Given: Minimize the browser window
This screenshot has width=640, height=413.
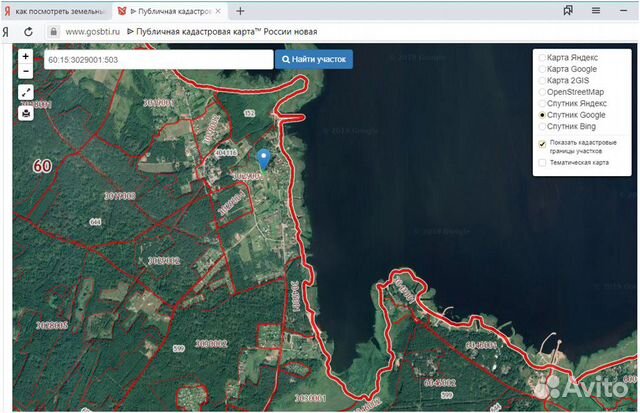Looking at the screenshot, I should tap(623, 11).
